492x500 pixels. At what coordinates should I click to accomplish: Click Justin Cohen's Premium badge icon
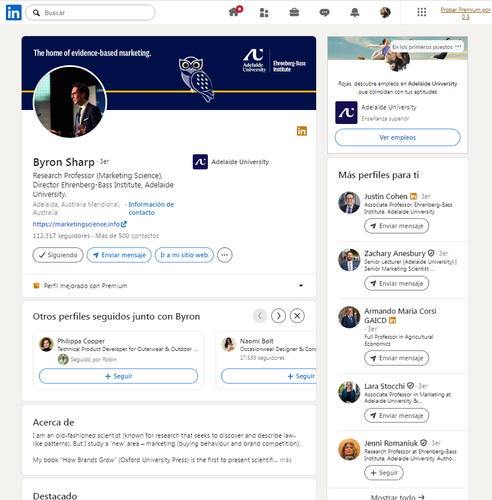click(x=413, y=196)
